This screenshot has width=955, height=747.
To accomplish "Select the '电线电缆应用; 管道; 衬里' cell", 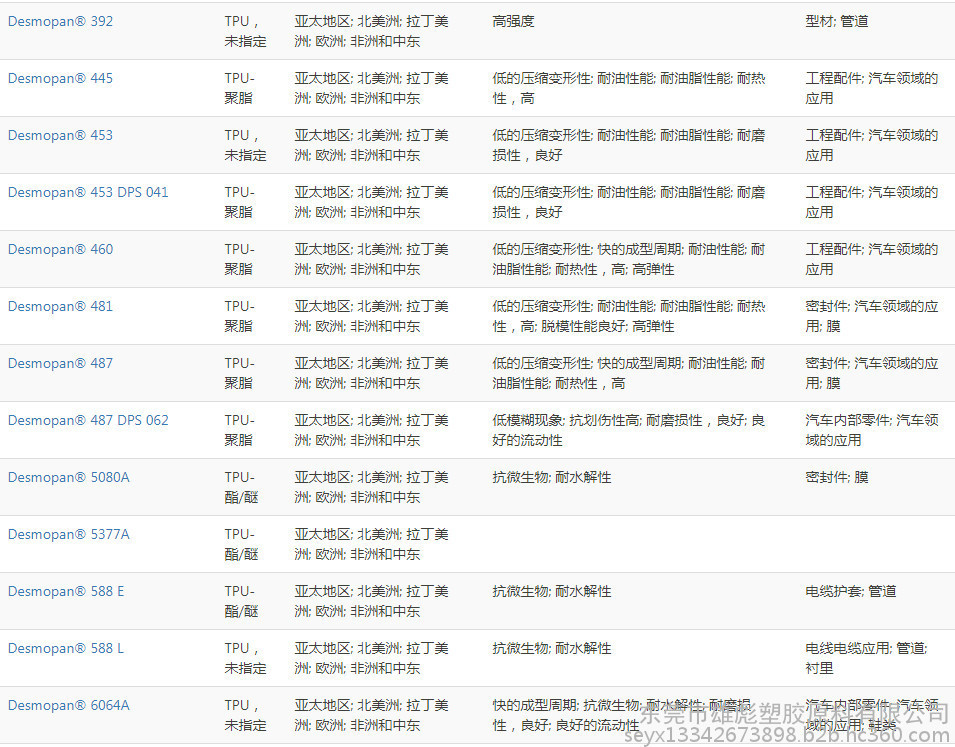I will click(x=866, y=658).
